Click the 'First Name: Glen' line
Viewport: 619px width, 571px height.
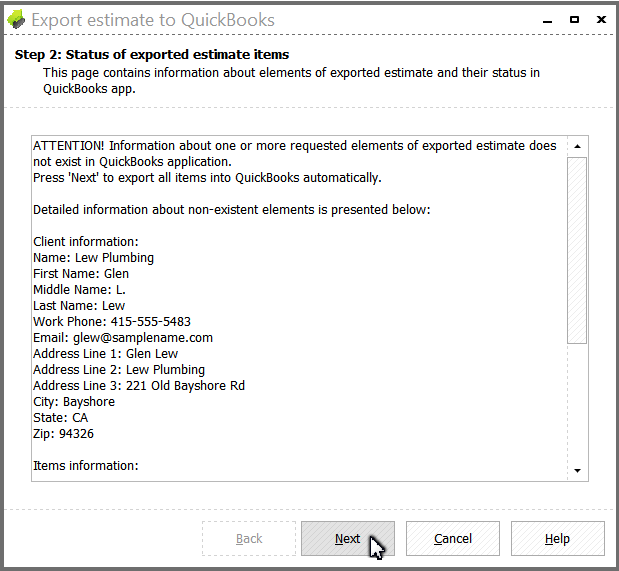click(x=81, y=274)
